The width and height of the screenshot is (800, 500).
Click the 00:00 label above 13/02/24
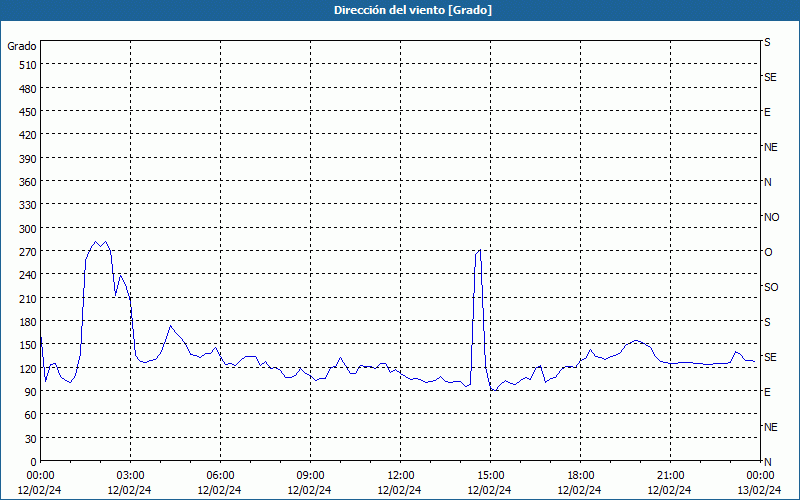tap(760, 476)
